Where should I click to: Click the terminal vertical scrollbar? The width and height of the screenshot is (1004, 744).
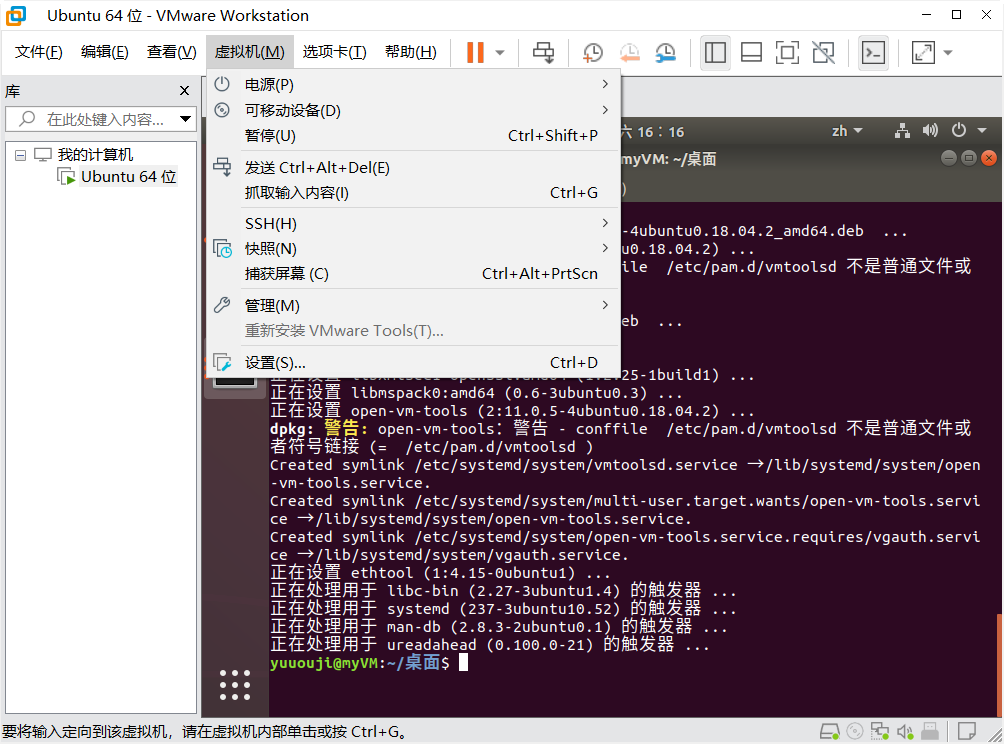1000,665
